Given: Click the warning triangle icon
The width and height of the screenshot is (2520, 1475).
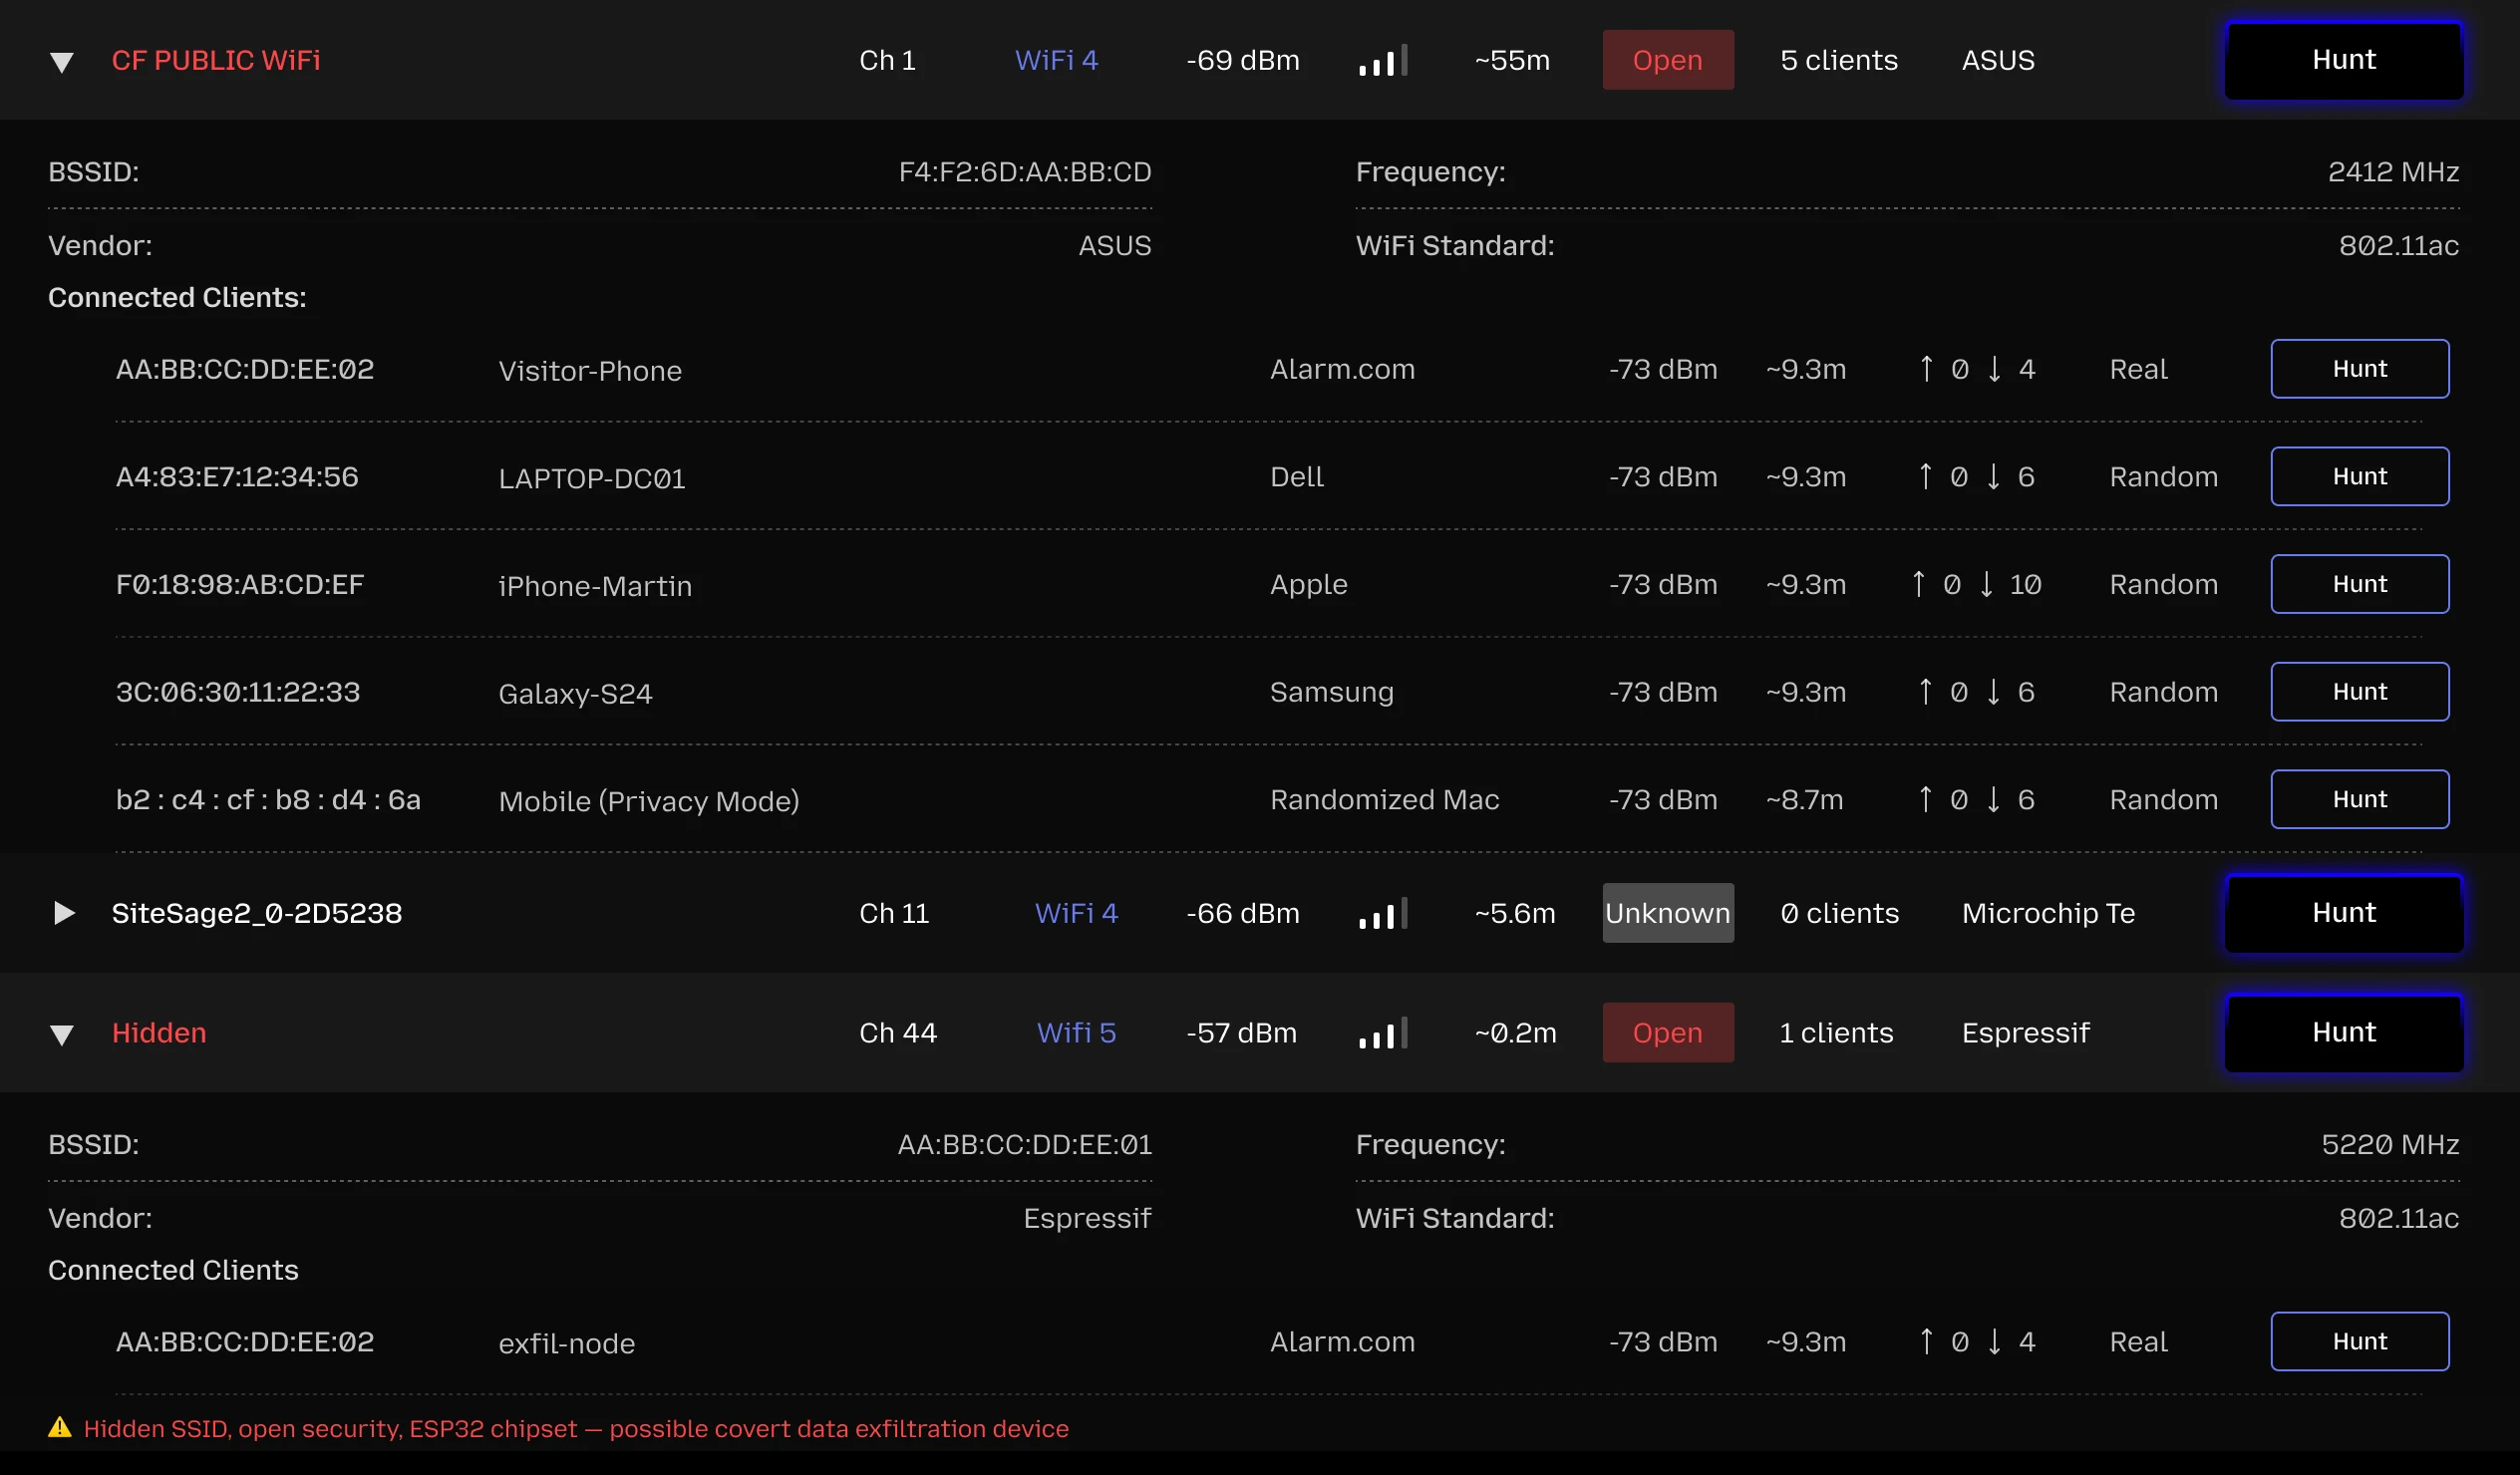Looking at the screenshot, I should 60,1427.
